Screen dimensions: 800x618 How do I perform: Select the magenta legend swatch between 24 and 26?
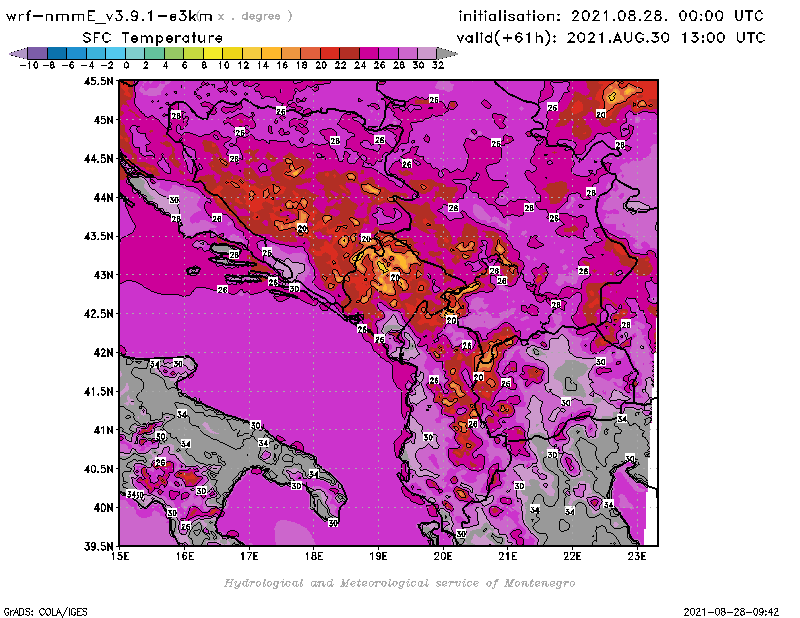pos(369,53)
